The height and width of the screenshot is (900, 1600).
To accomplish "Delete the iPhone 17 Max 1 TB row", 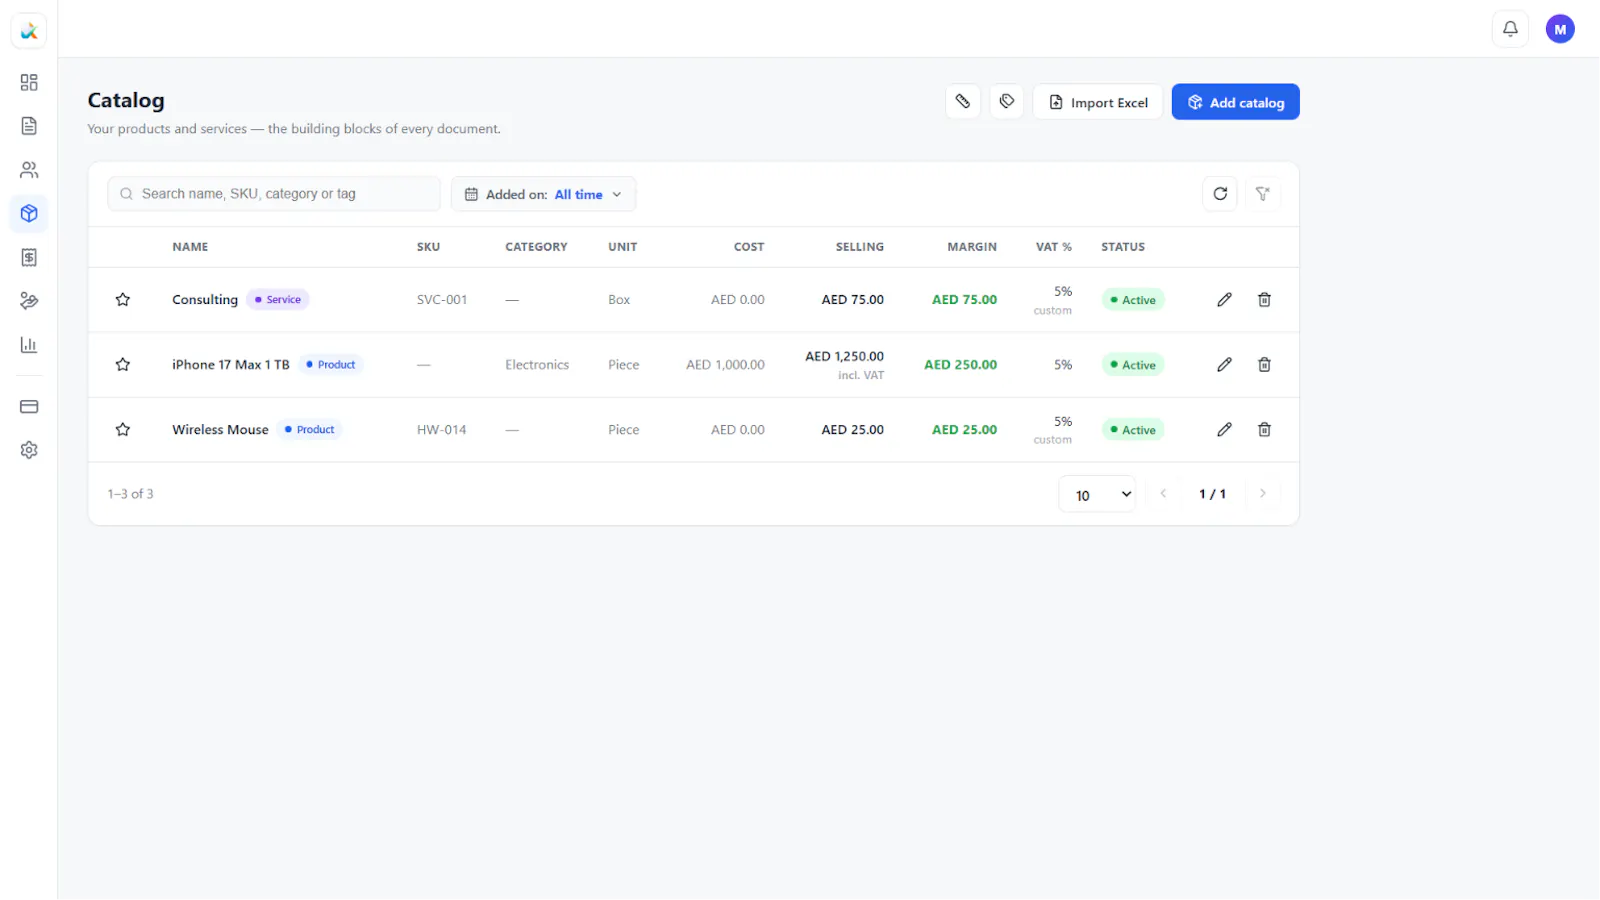I will 1264,365.
